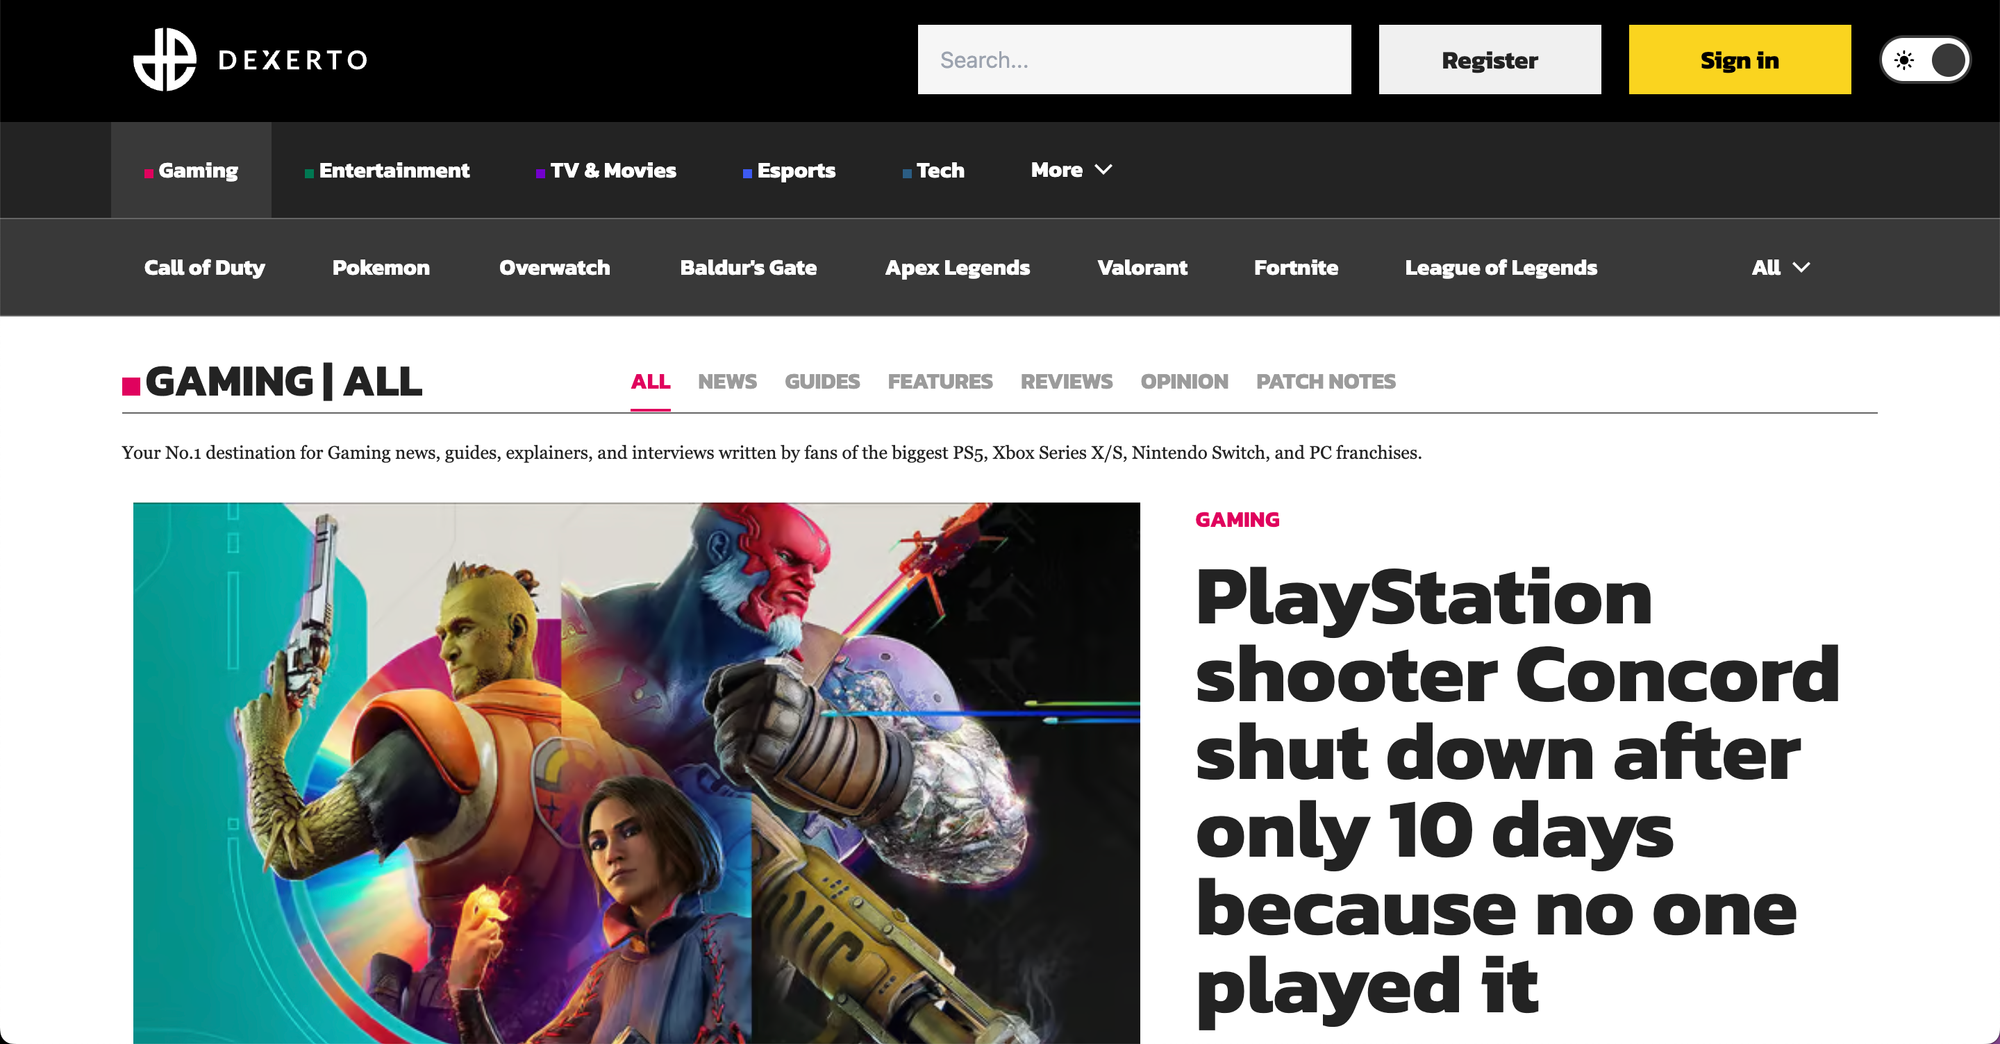Switch to the GUIDES tab
2000x1044 pixels.
(822, 381)
